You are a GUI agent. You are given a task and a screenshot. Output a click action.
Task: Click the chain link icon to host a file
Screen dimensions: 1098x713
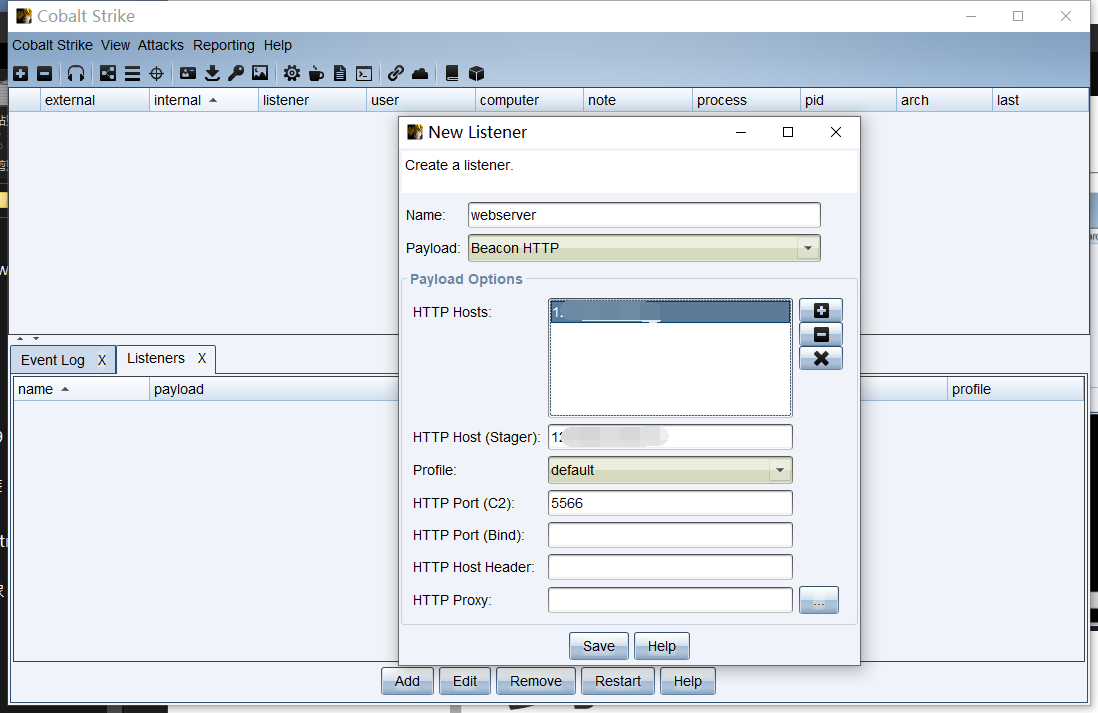pyautogui.click(x=396, y=73)
